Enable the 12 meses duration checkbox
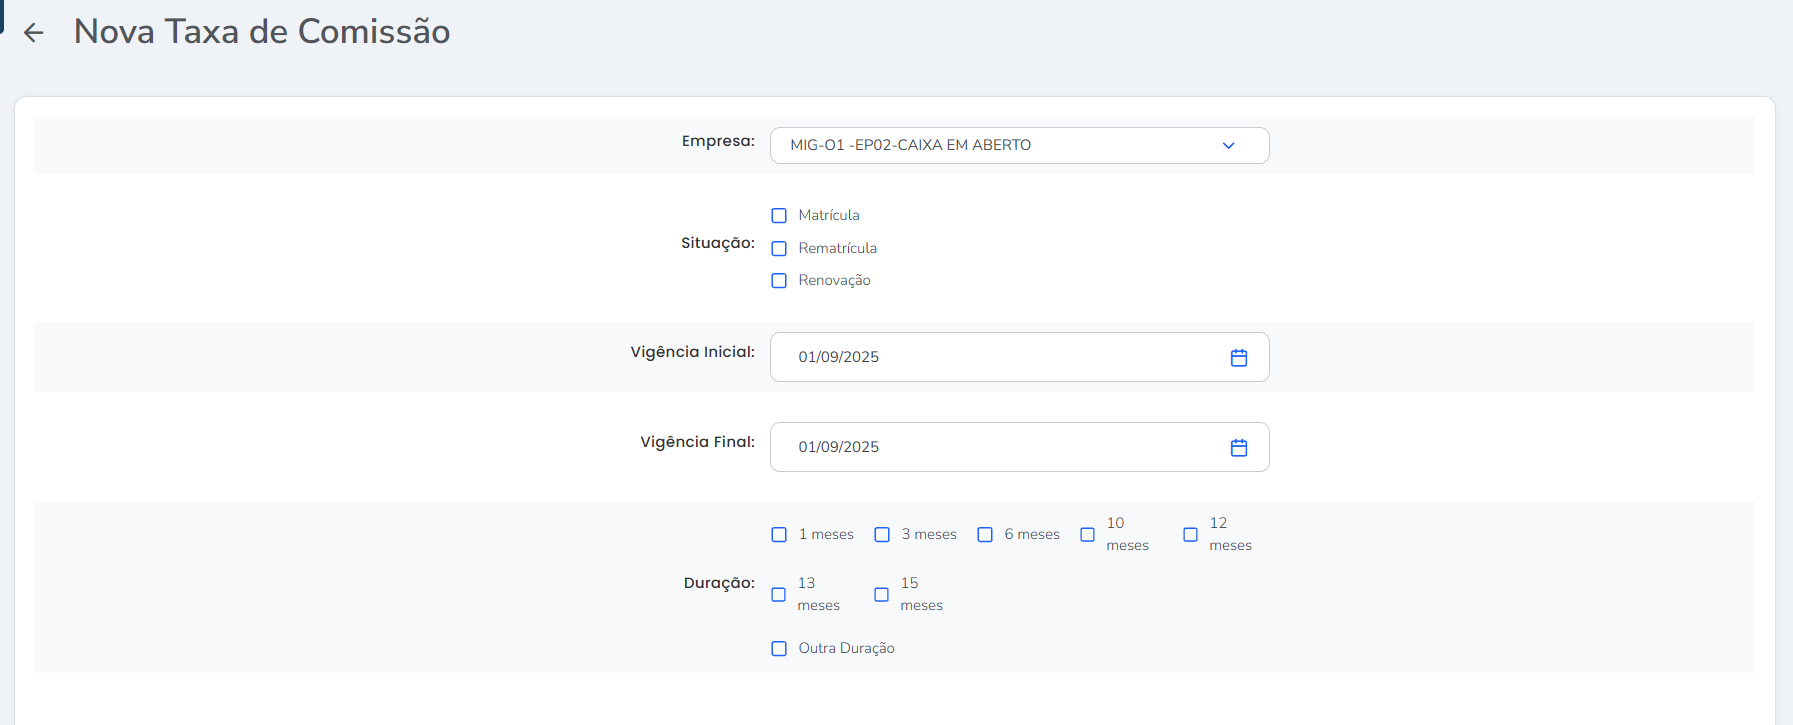This screenshot has height=725, width=1793. click(1190, 535)
